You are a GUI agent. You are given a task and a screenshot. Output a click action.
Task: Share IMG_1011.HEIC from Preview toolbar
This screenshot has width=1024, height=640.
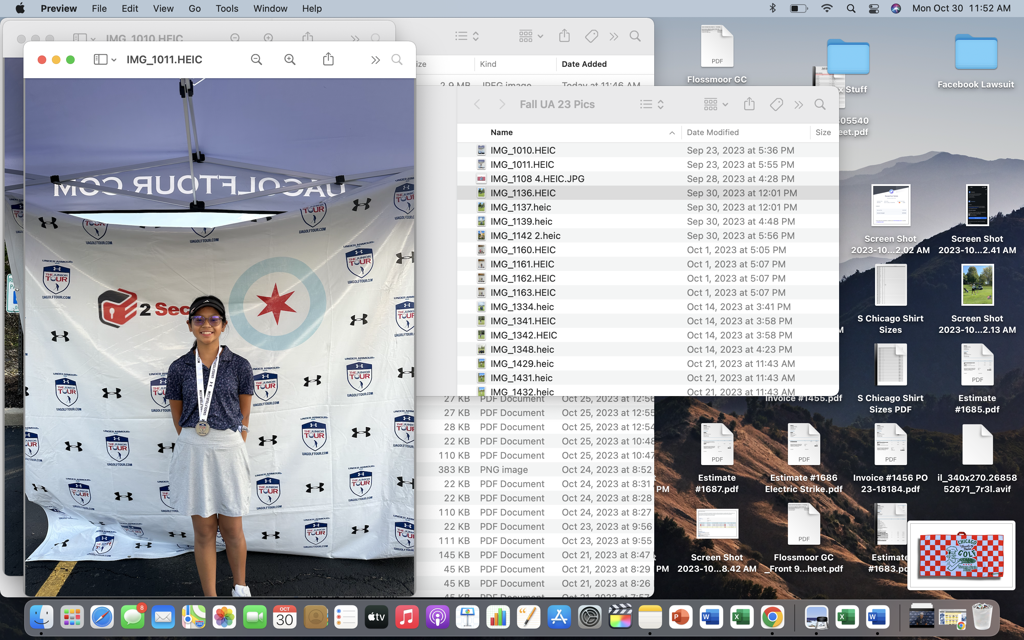point(328,59)
